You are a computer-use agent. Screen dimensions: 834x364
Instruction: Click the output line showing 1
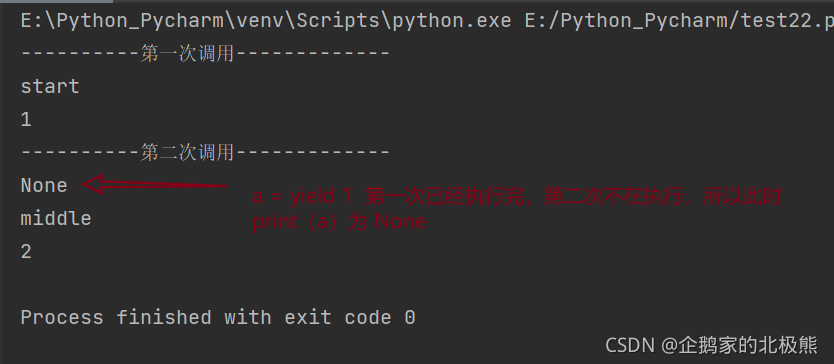click(x=26, y=120)
